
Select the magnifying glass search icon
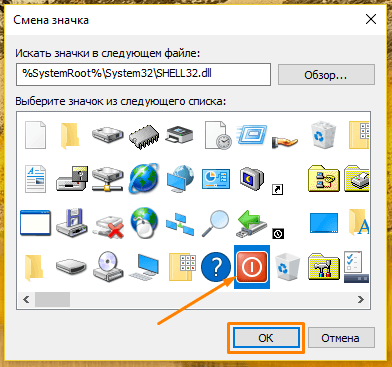216,223
